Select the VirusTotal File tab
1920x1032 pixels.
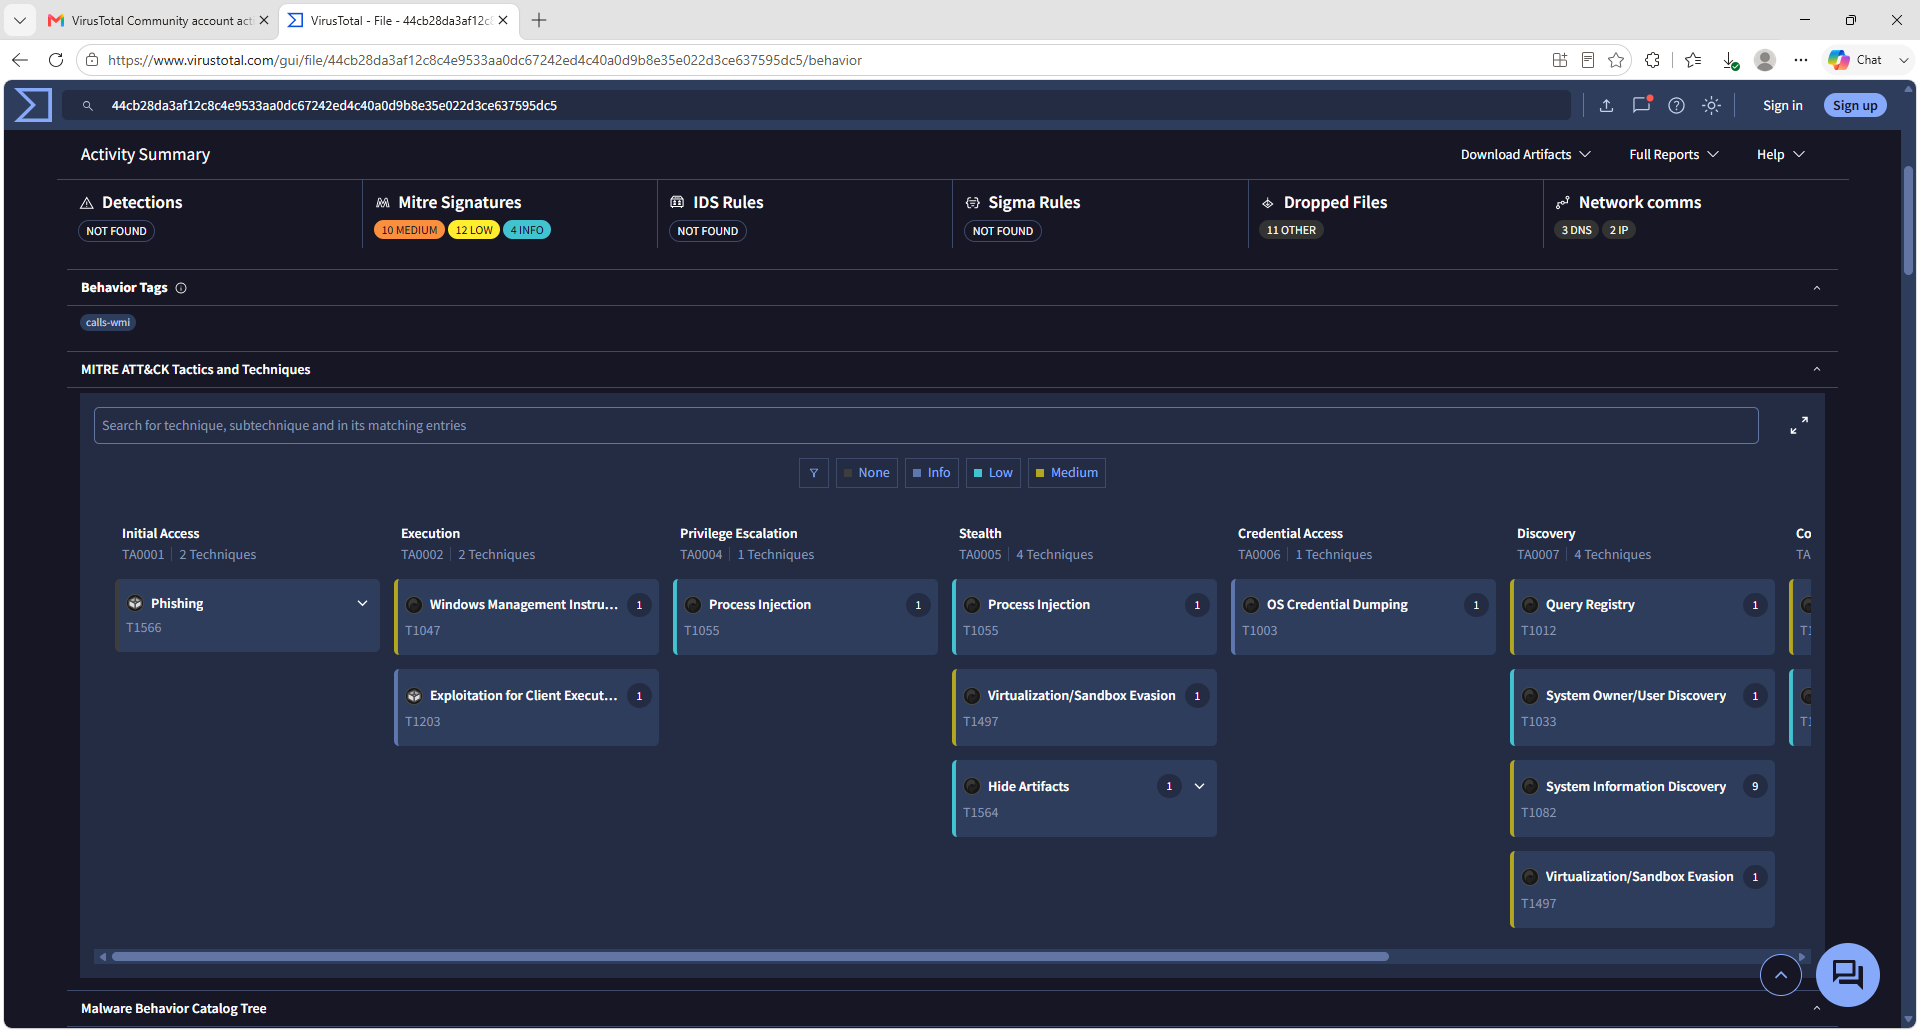(x=400, y=20)
